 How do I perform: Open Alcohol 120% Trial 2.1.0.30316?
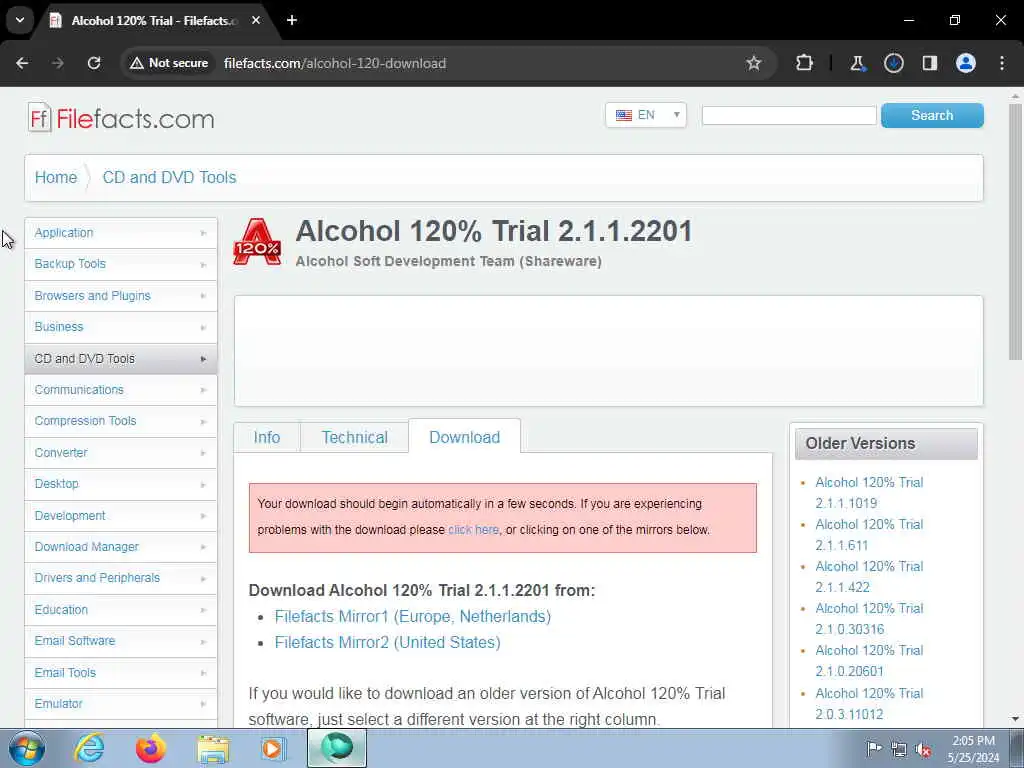(x=869, y=618)
